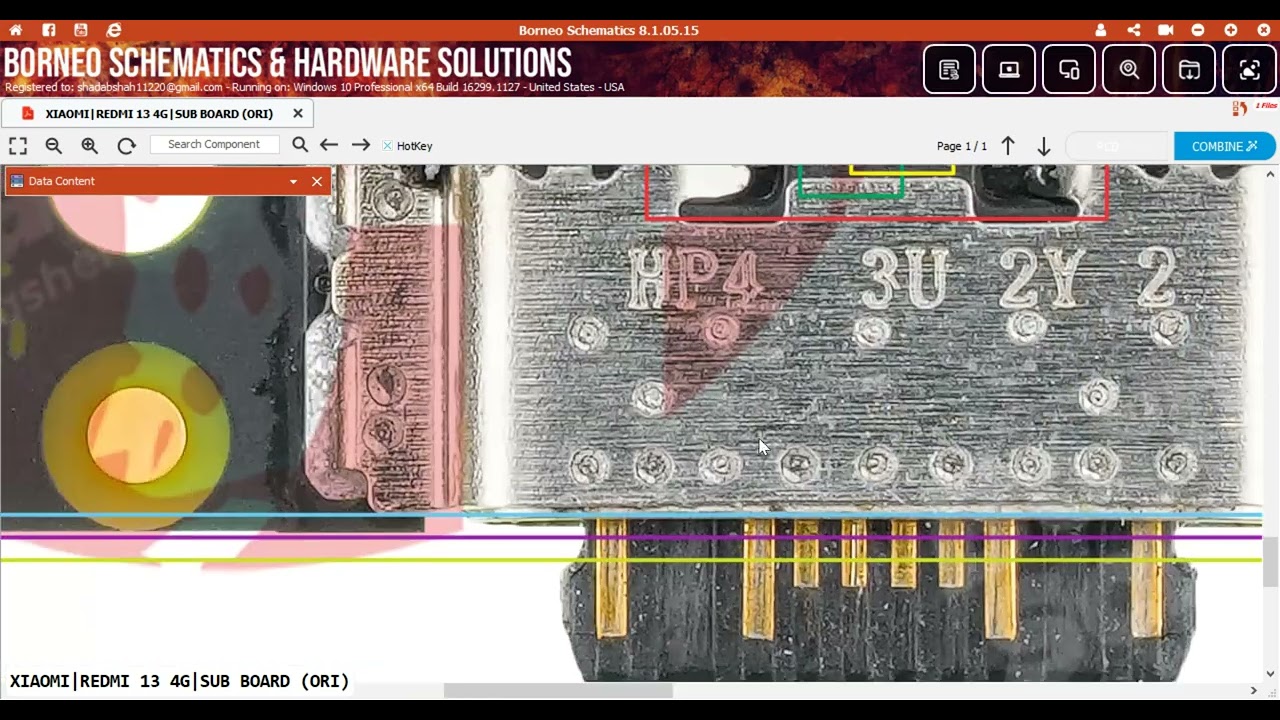Viewport: 1280px width, 720px height.
Task: Click the faded PCB button
Action: (1118, 146)
